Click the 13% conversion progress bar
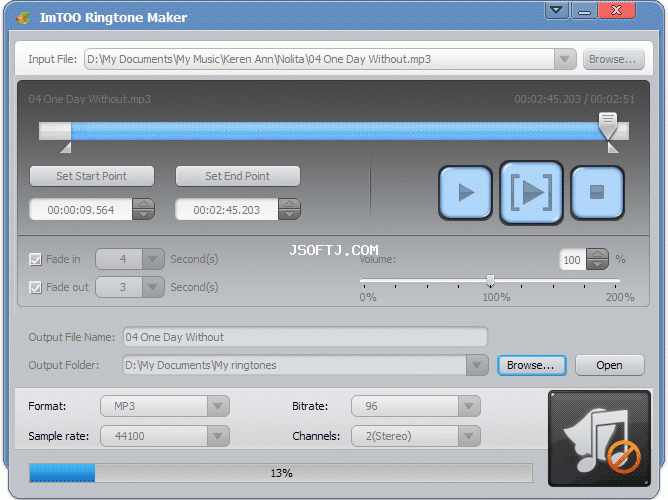 281,473
